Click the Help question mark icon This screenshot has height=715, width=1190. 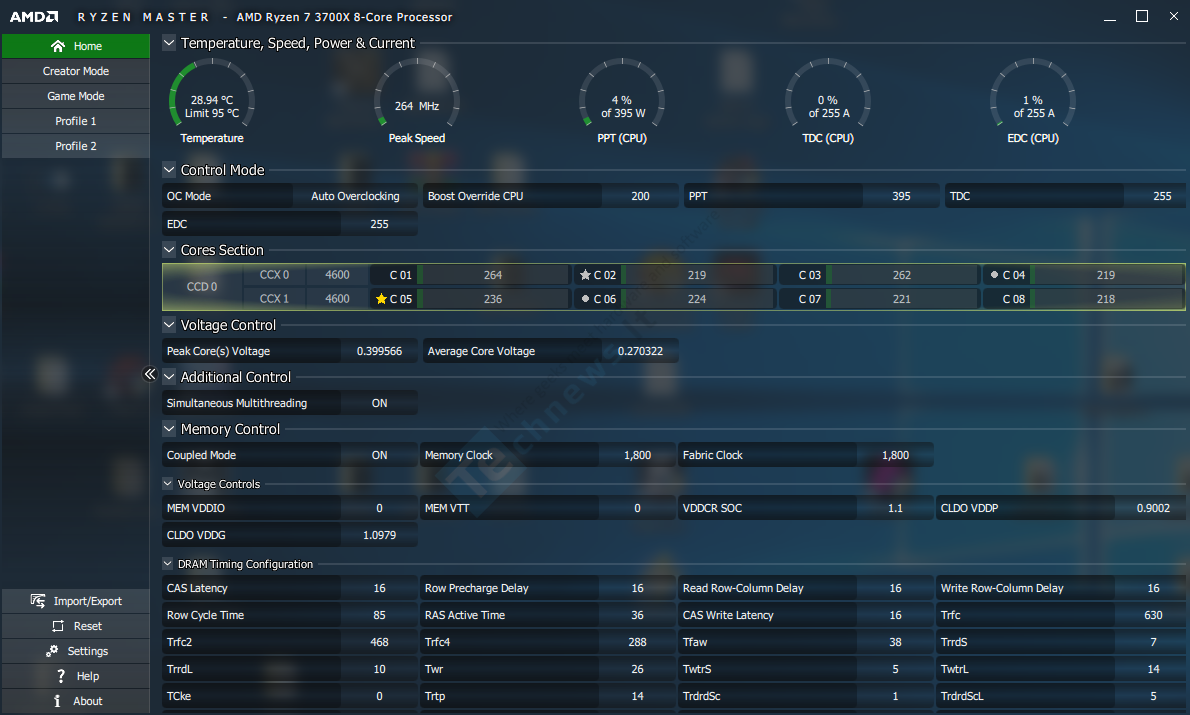click(x=61, y=676)
